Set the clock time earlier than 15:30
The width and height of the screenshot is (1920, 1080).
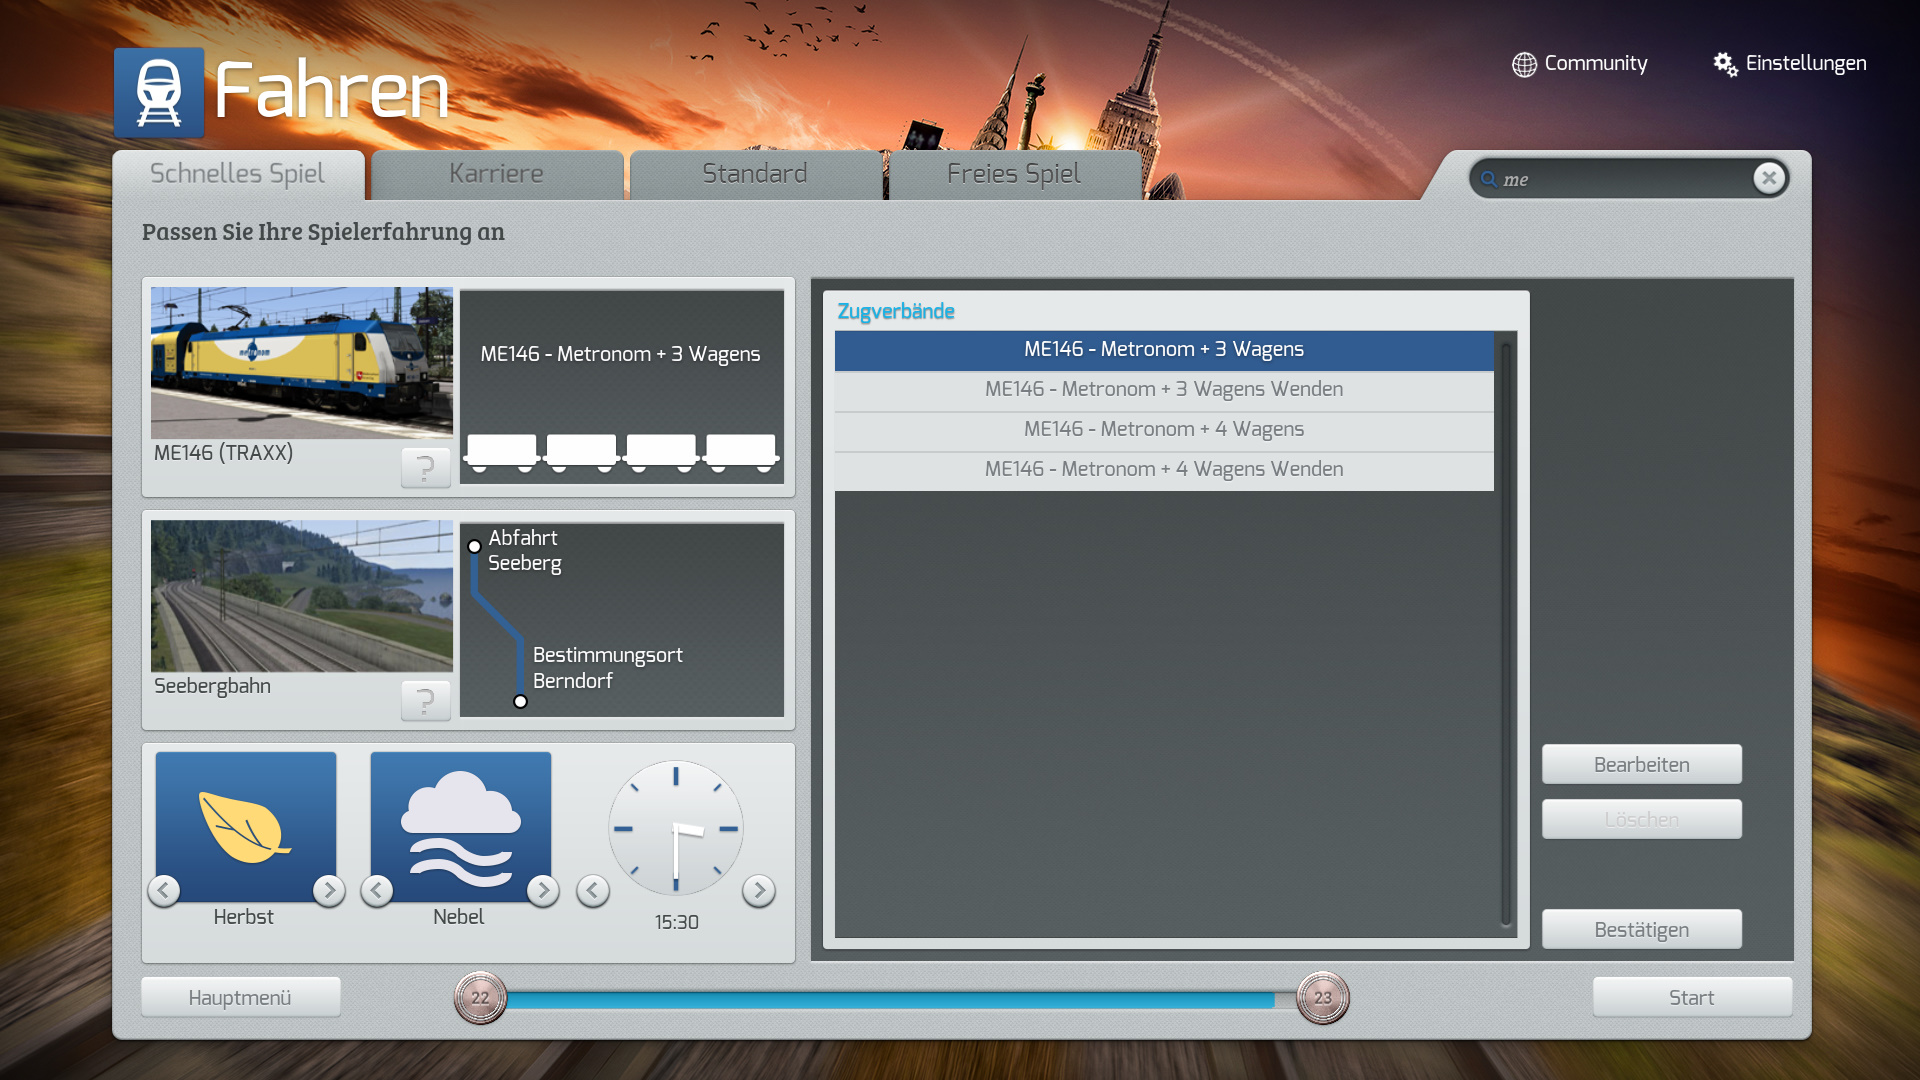point(593,890)
